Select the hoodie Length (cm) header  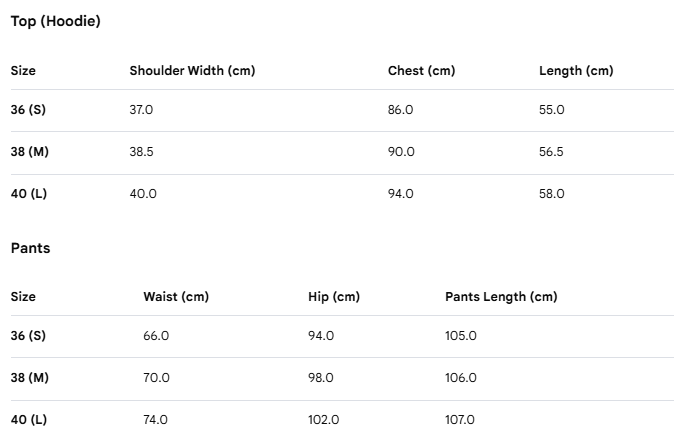(576, 70)
